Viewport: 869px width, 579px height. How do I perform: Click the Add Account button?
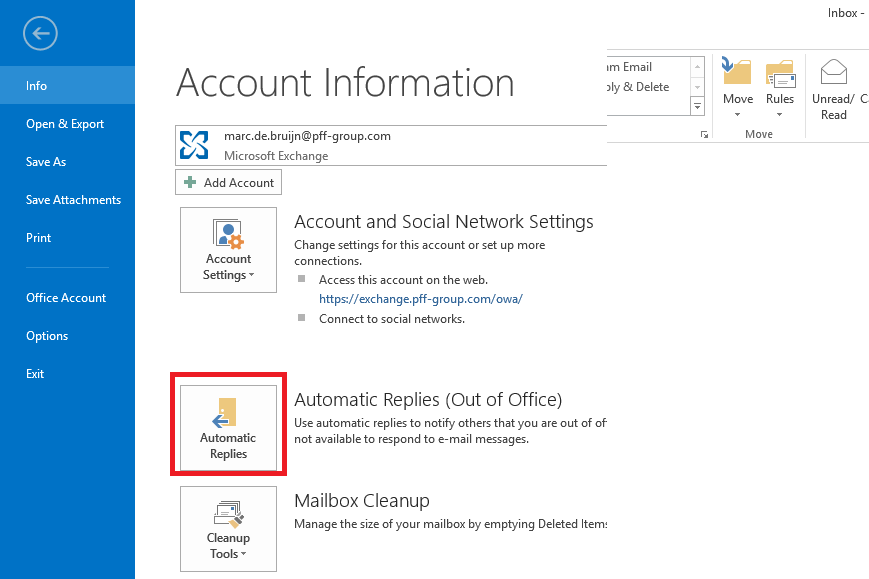(x=228, y=183)
